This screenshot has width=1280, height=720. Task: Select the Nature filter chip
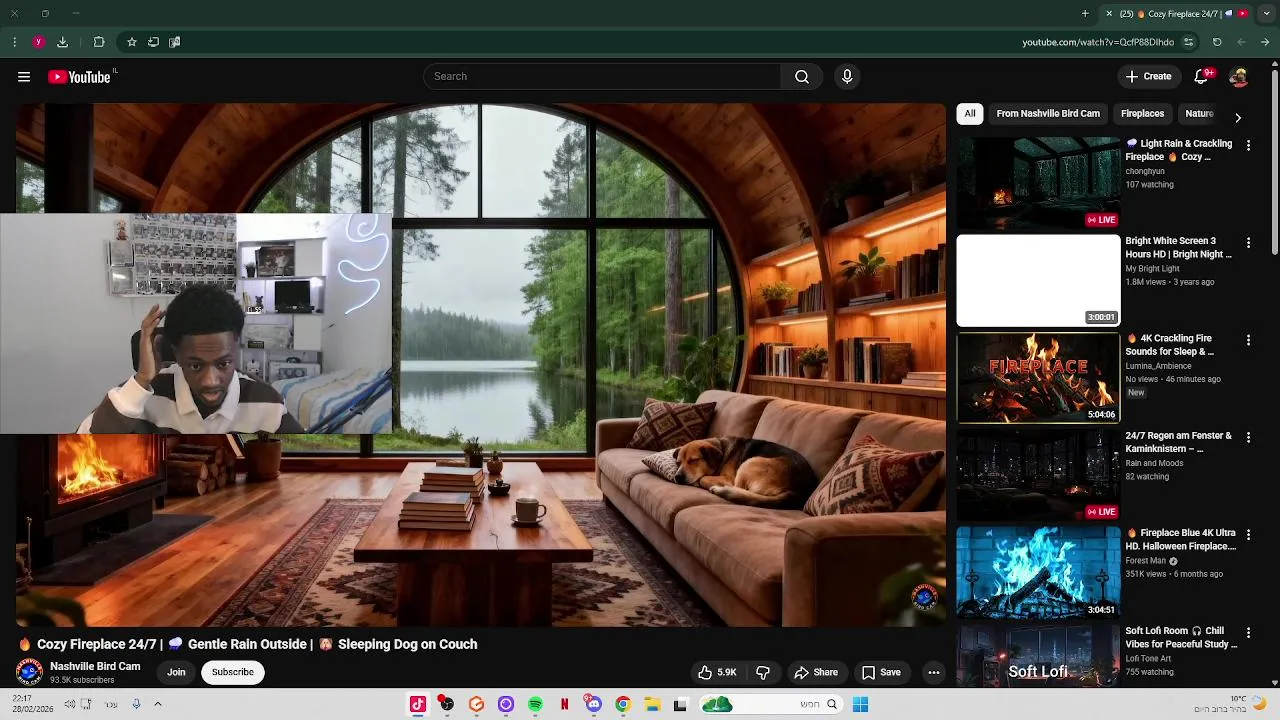pos(1199,114)
